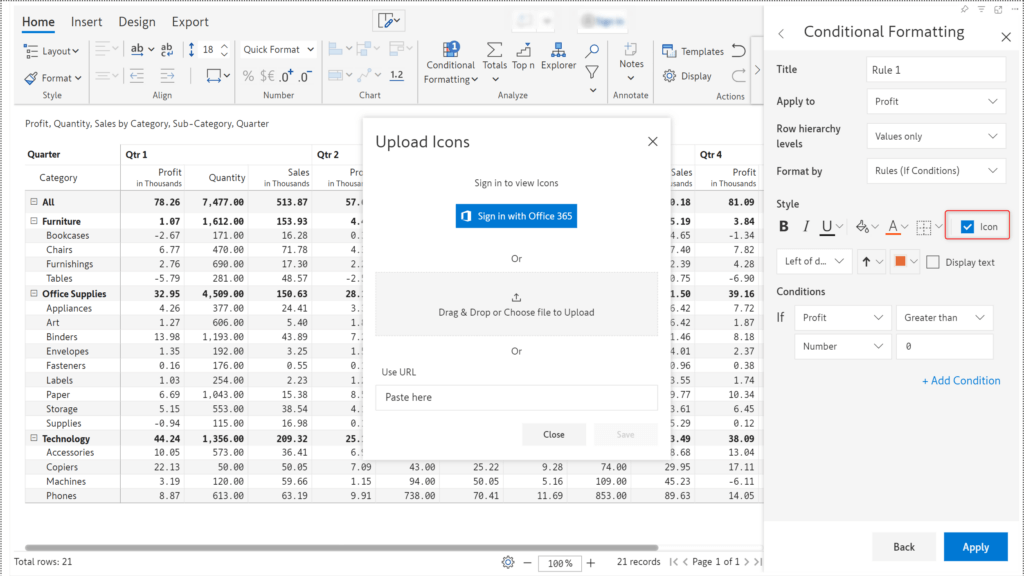Open Display settings in the ribbon
Image resolution: width=1024 pixels, height=576 pixels.
(x=687, y=76)
